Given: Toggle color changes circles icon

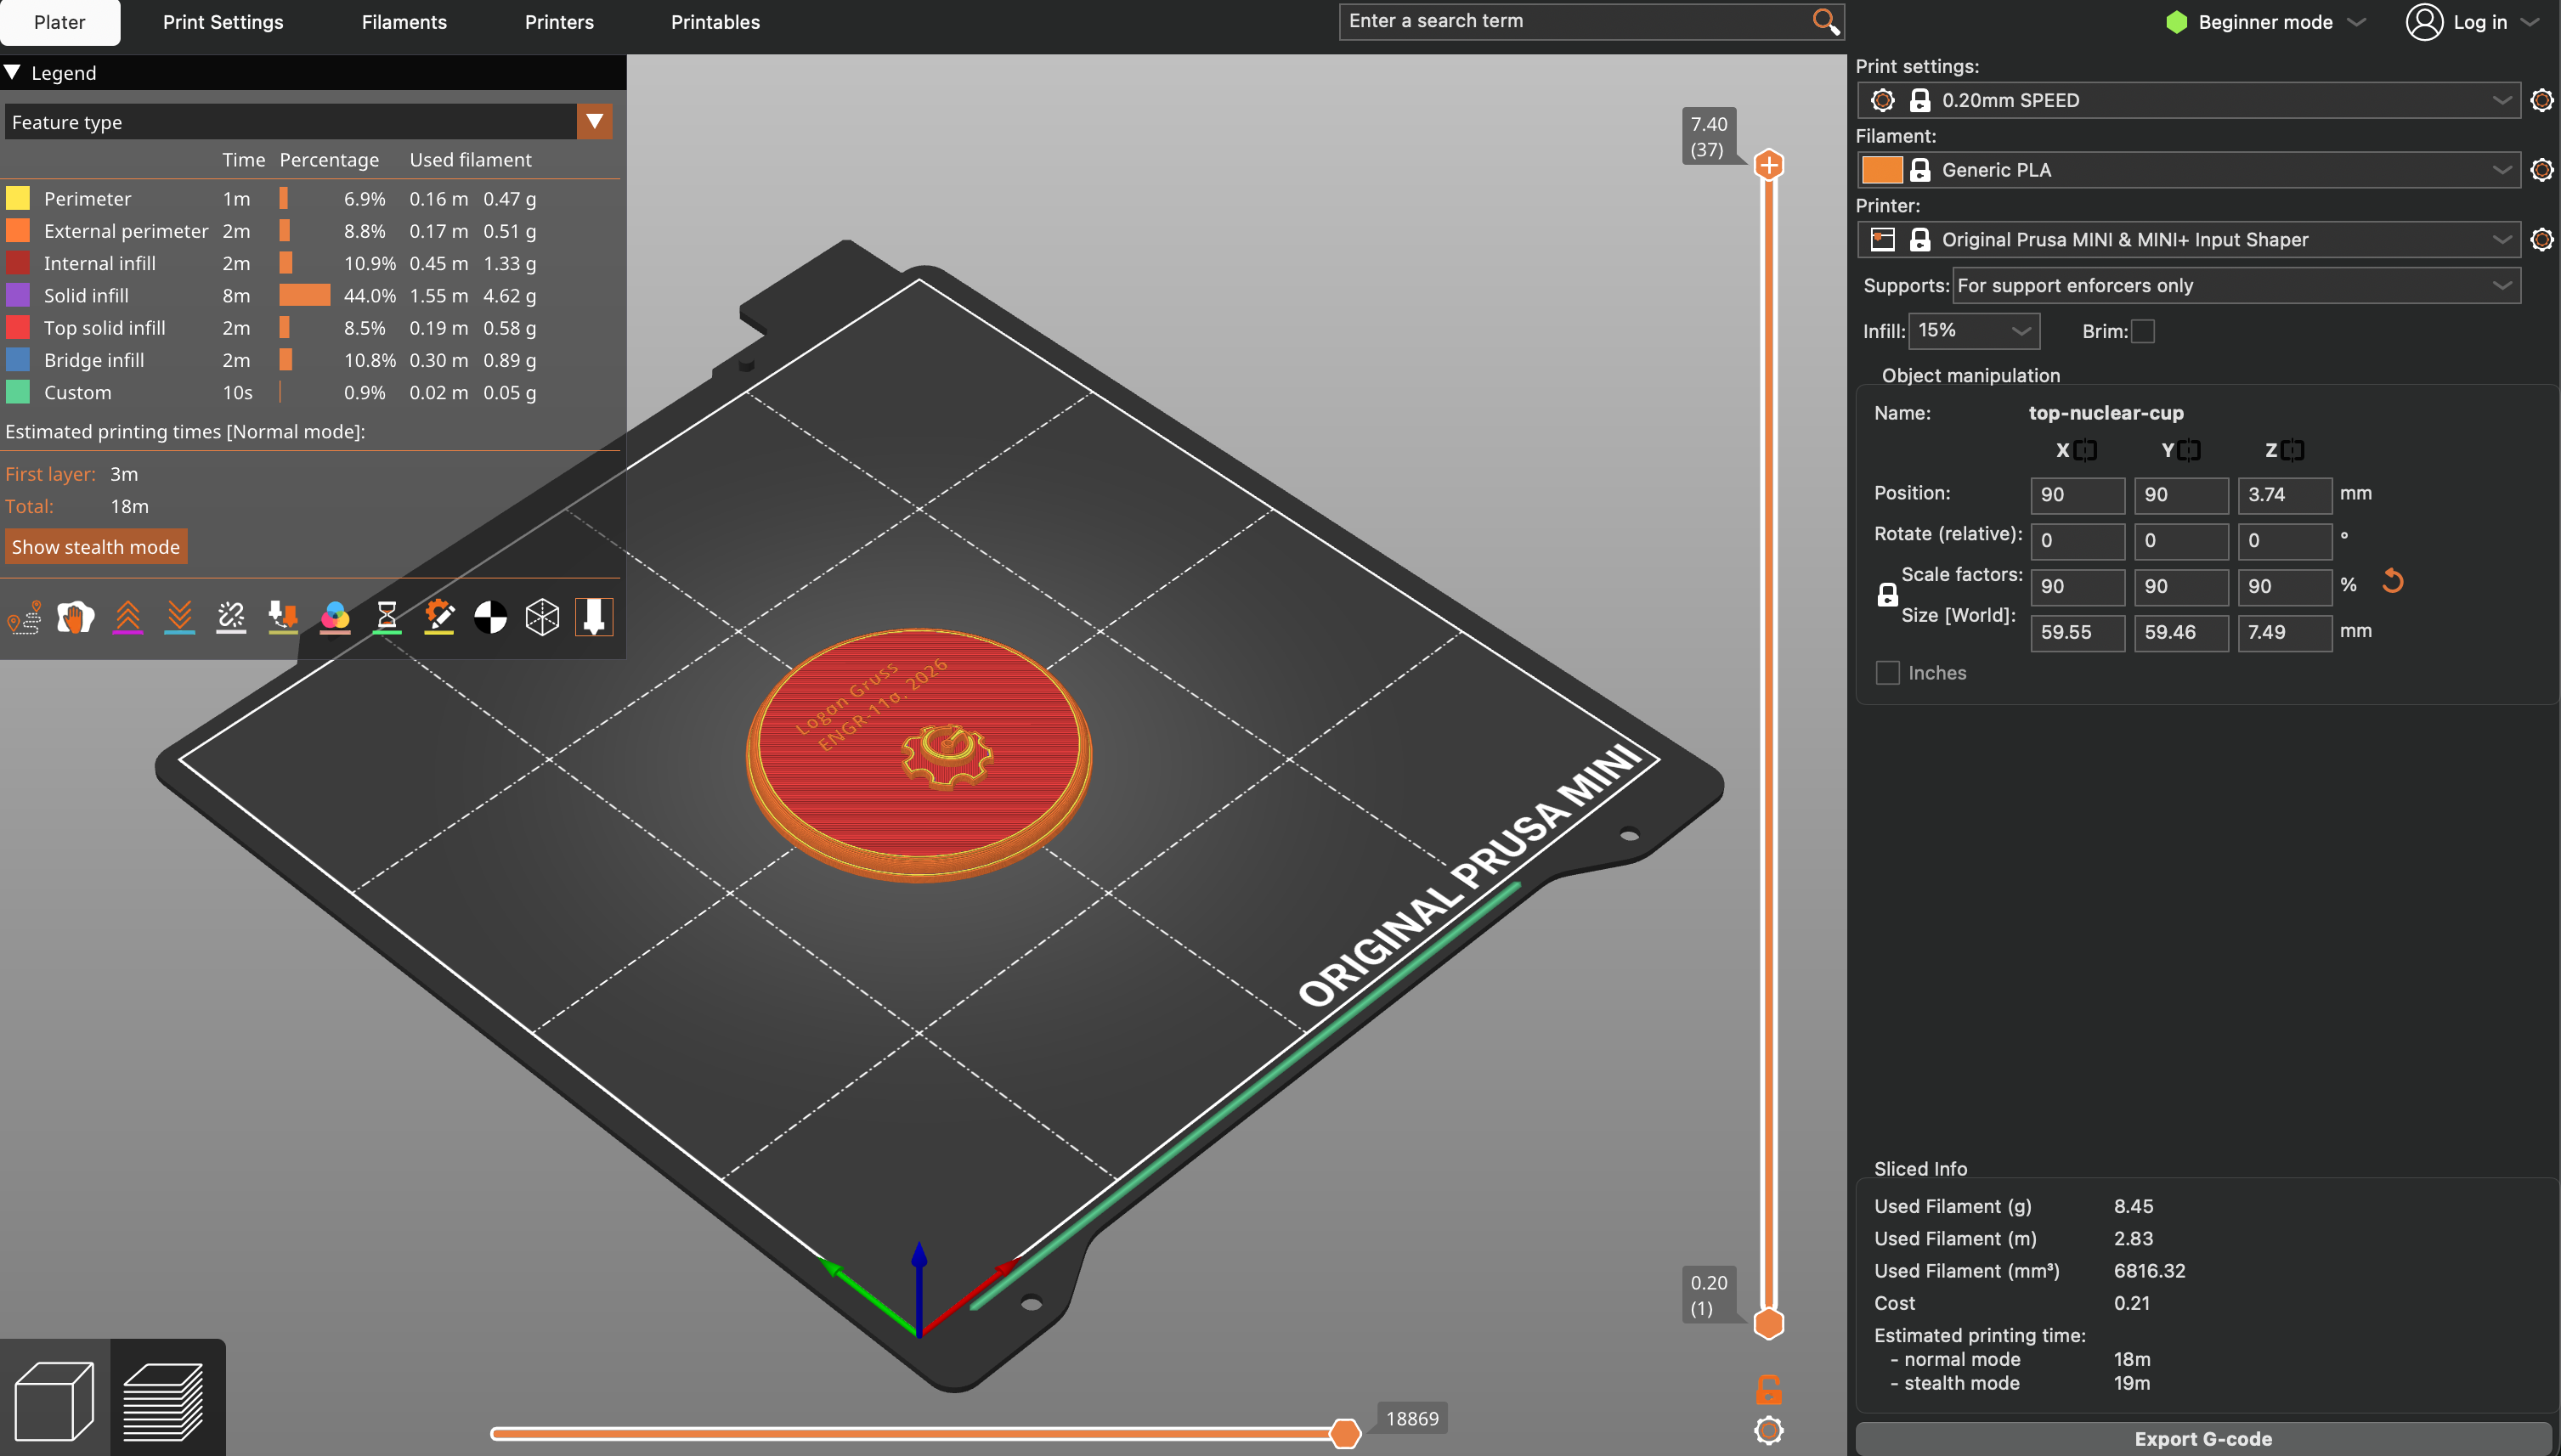Looking at the screenshot, I should pyautogui.click(x=335, y=618).
